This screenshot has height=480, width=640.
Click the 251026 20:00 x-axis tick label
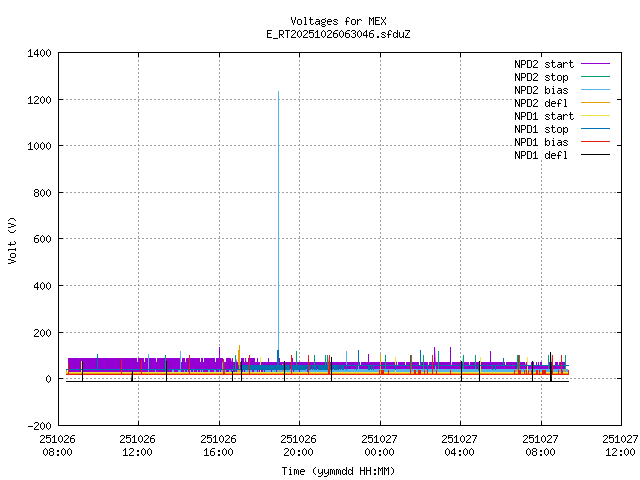298,445
